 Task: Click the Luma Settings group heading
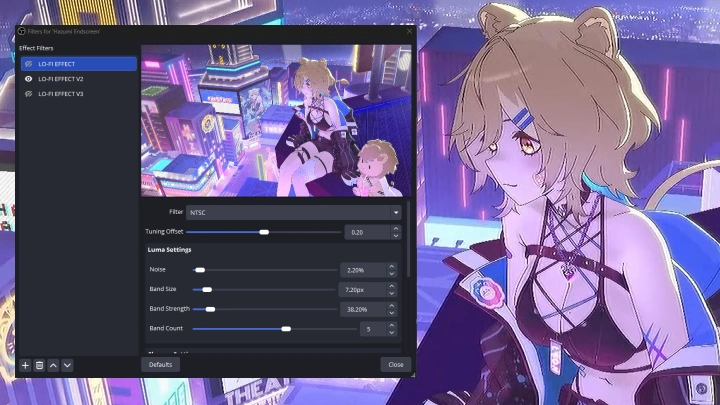click(169, 250)
